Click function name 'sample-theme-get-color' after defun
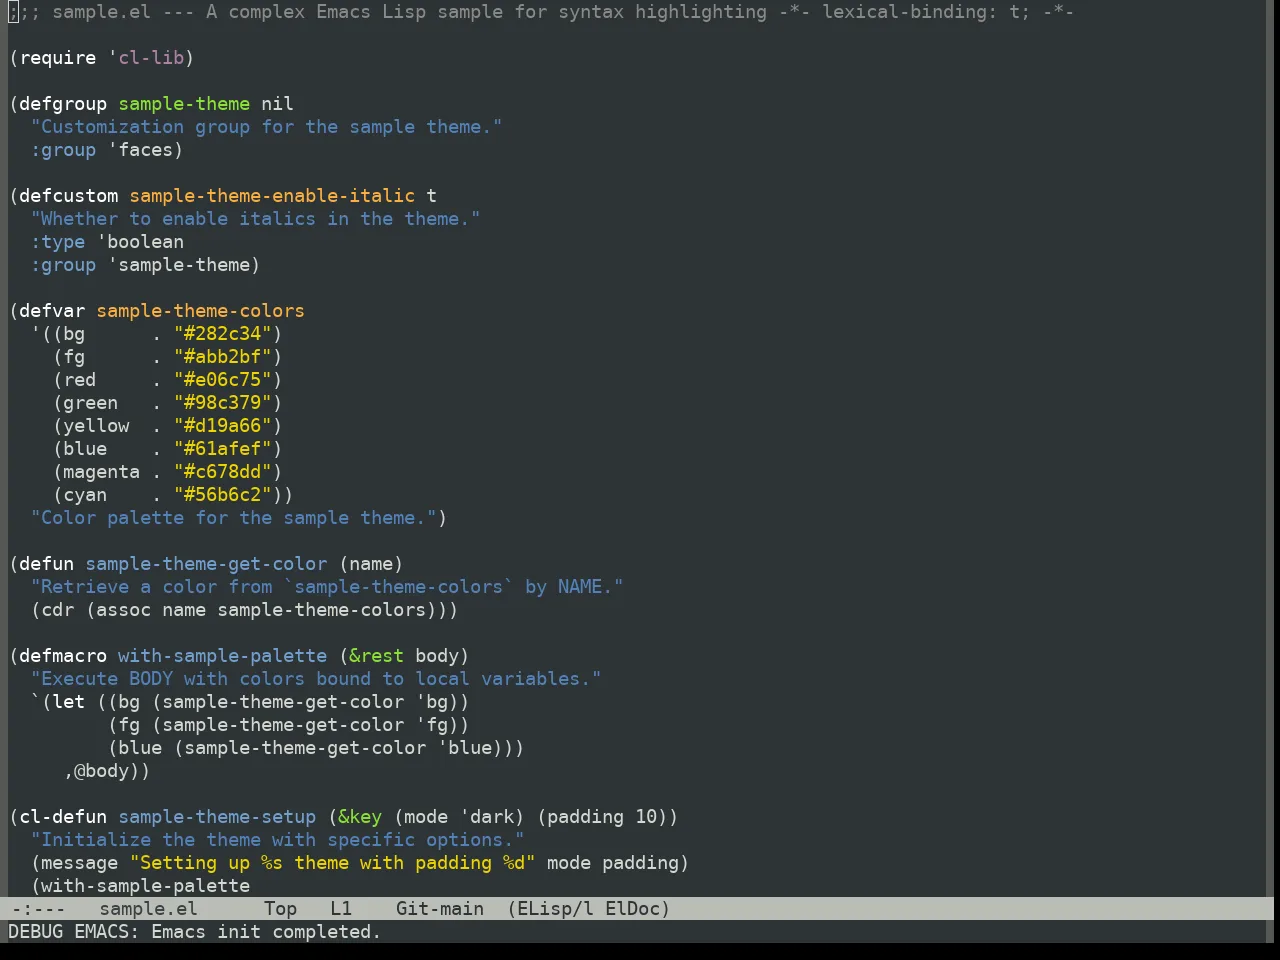This screenshot has height=960, width=1280. [x=206, y=564]
